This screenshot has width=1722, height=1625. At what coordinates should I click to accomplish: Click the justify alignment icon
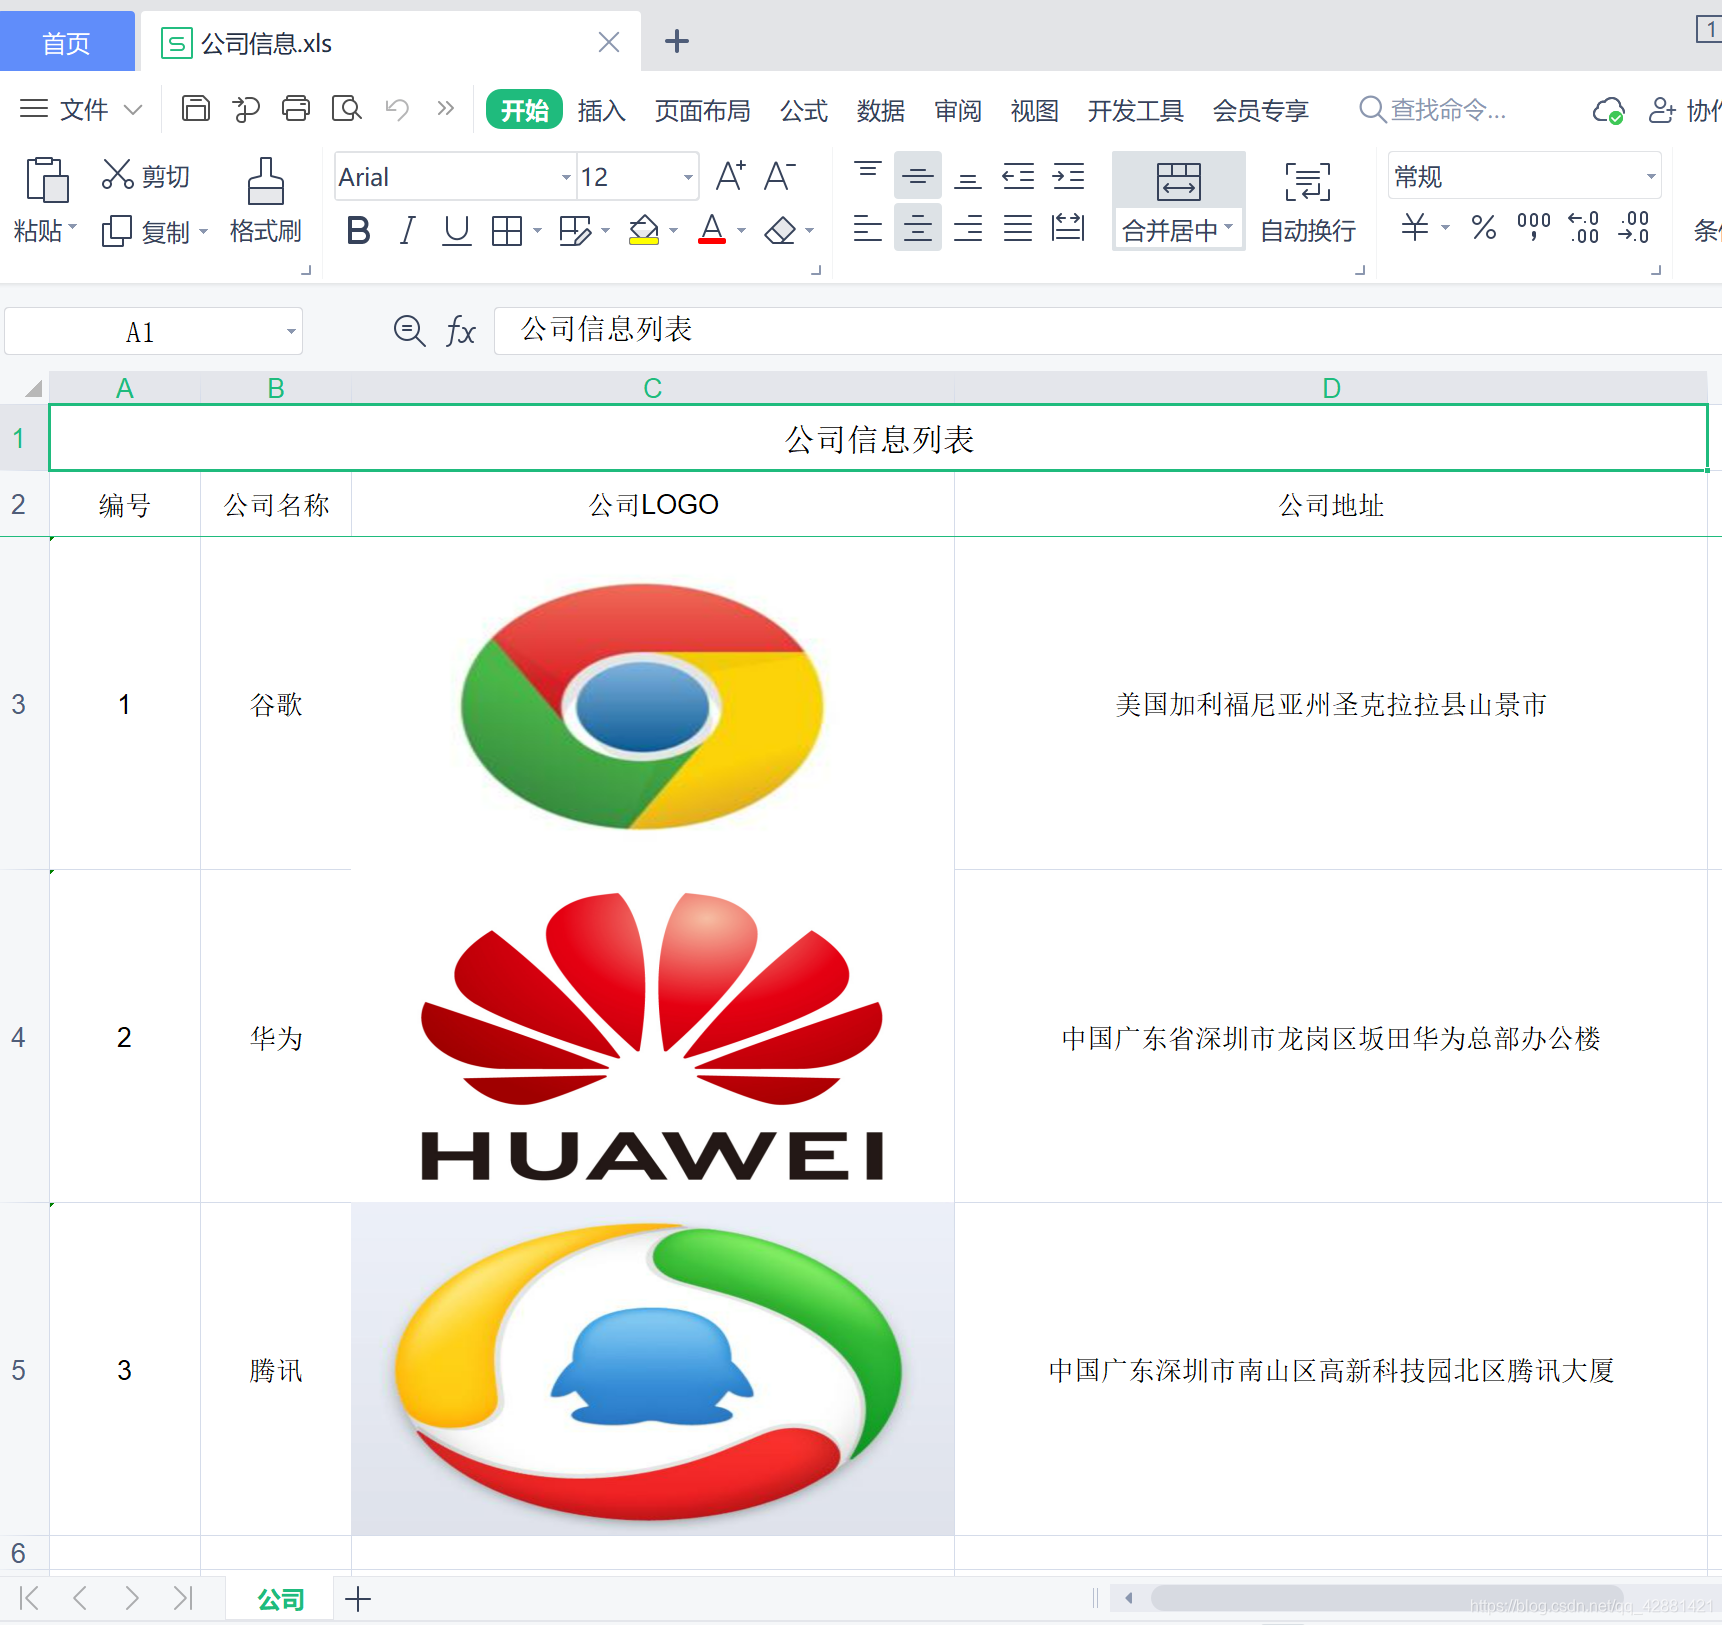tap(1018, 228)
